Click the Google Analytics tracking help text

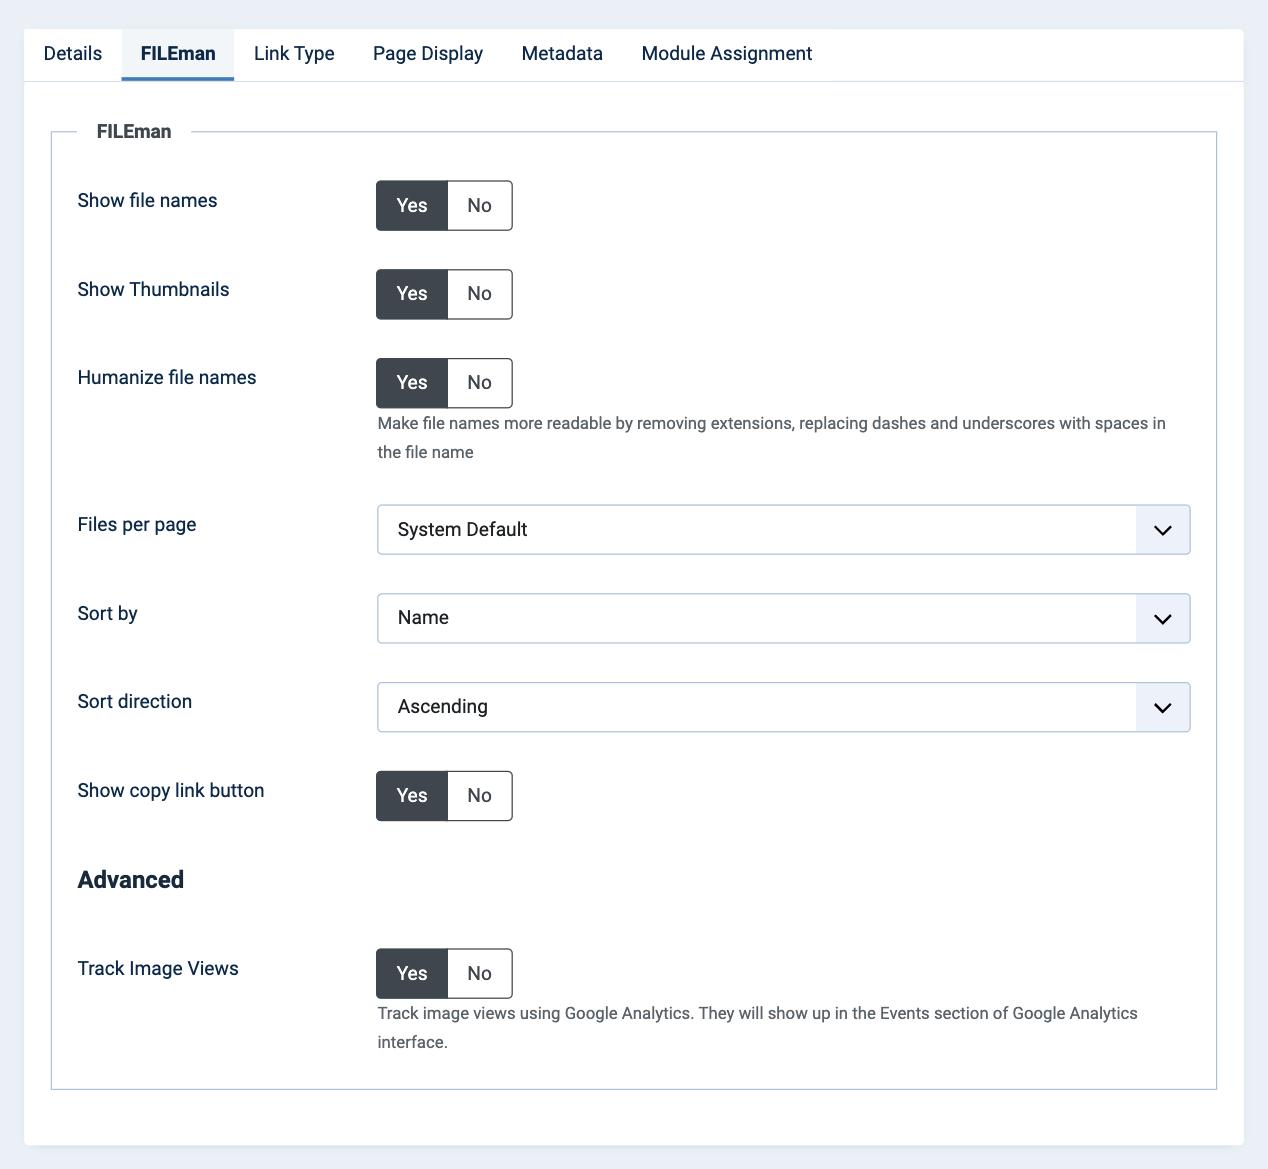click(x=757, y=1028)
